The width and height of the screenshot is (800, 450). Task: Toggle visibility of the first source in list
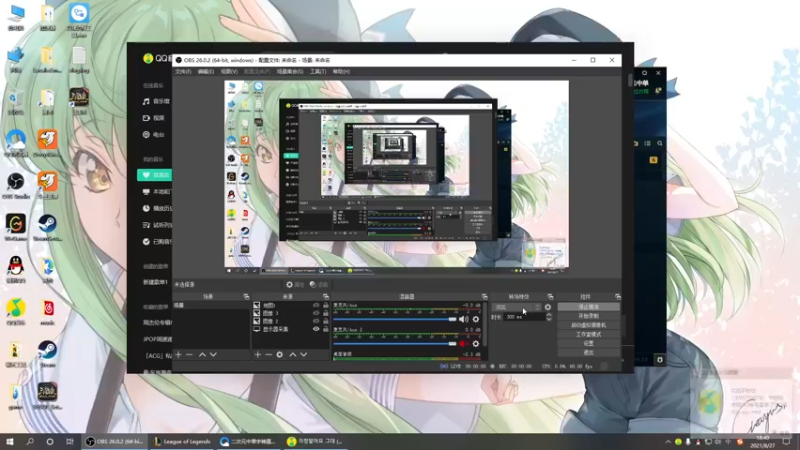[316, 305]
